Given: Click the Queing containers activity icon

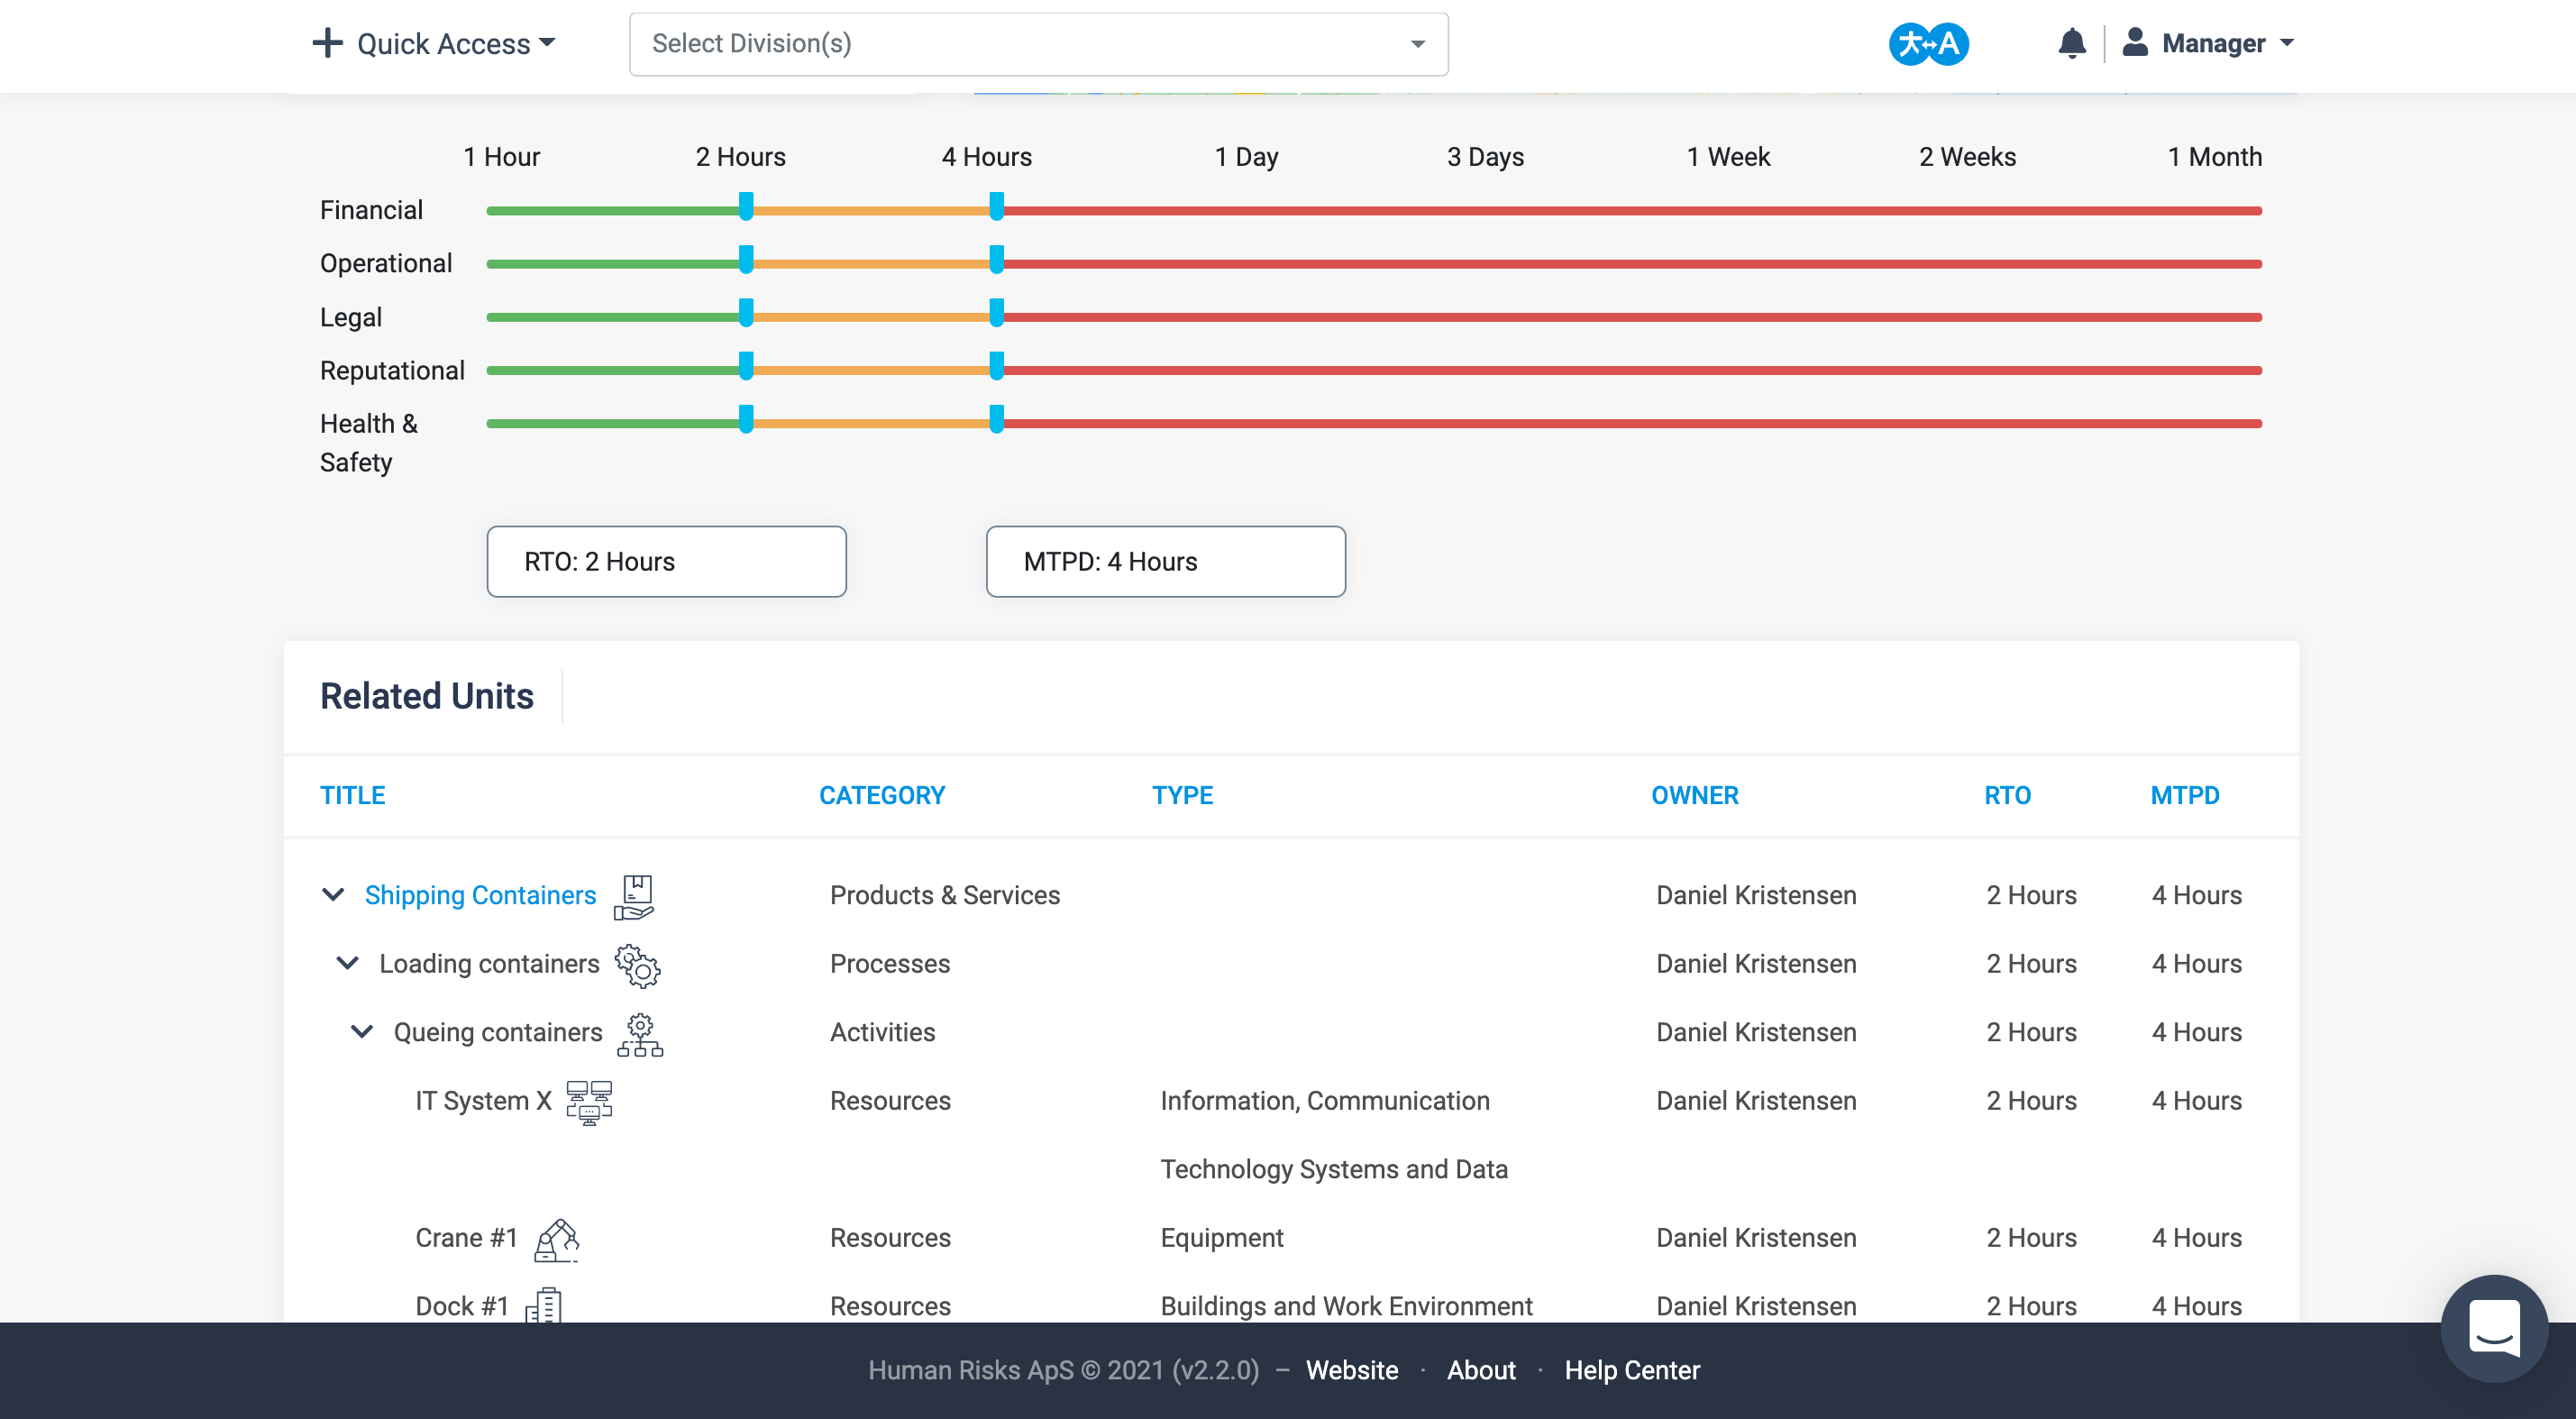Looking at the screenshot, I should click(x=640, y=1034).
